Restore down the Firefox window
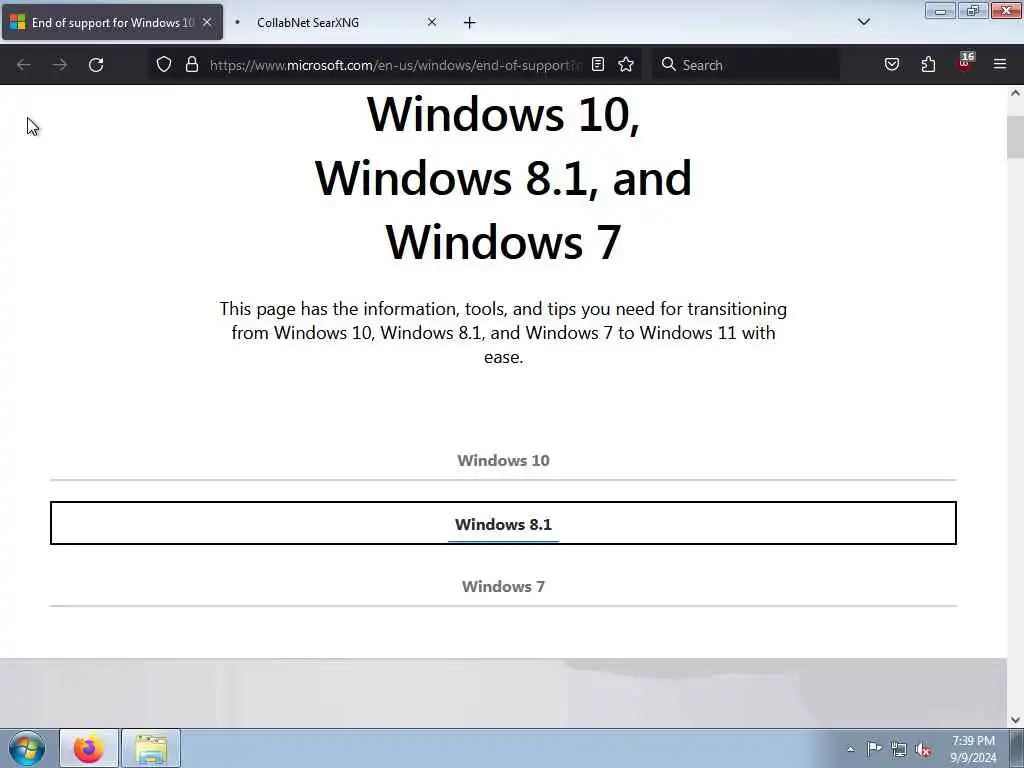1024x768 pixels. [972, 11]
